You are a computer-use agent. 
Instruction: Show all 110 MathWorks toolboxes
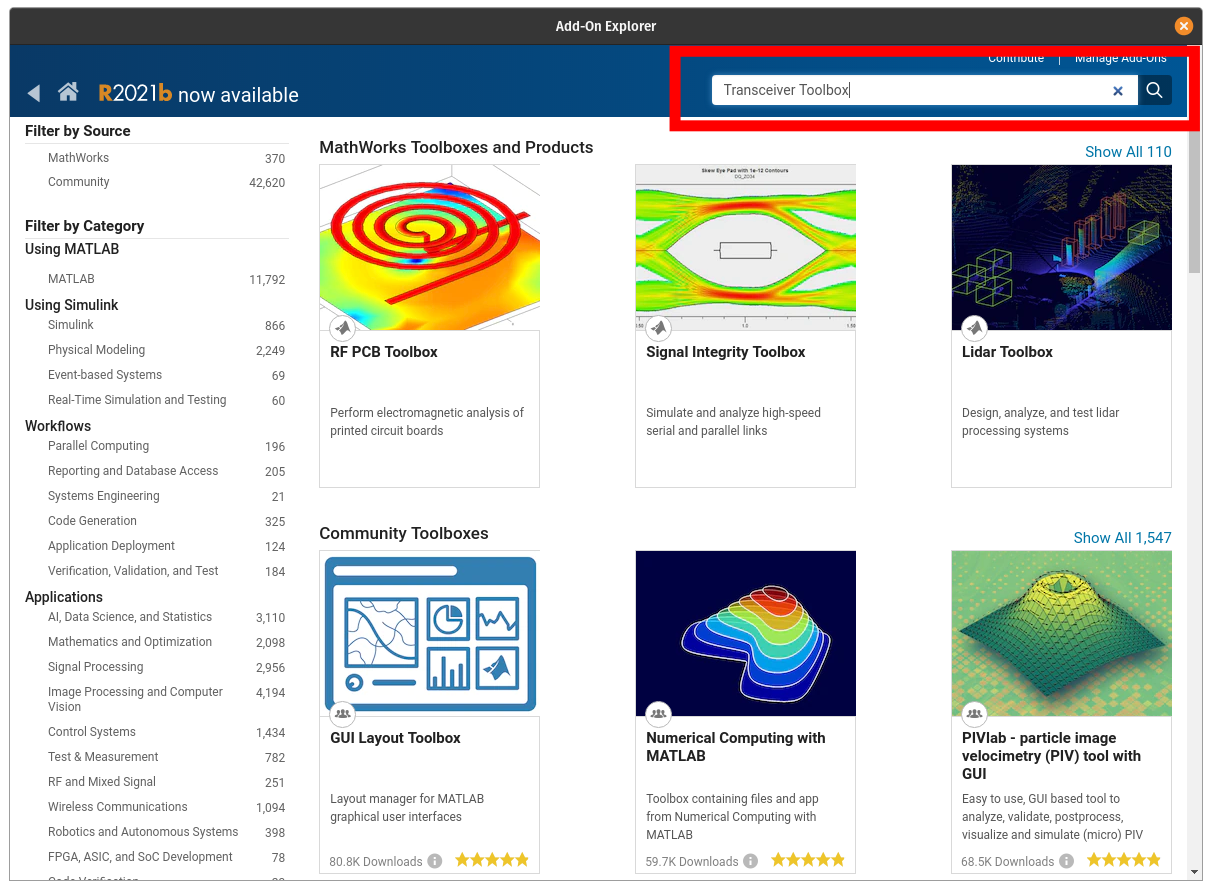point(1128,151)
